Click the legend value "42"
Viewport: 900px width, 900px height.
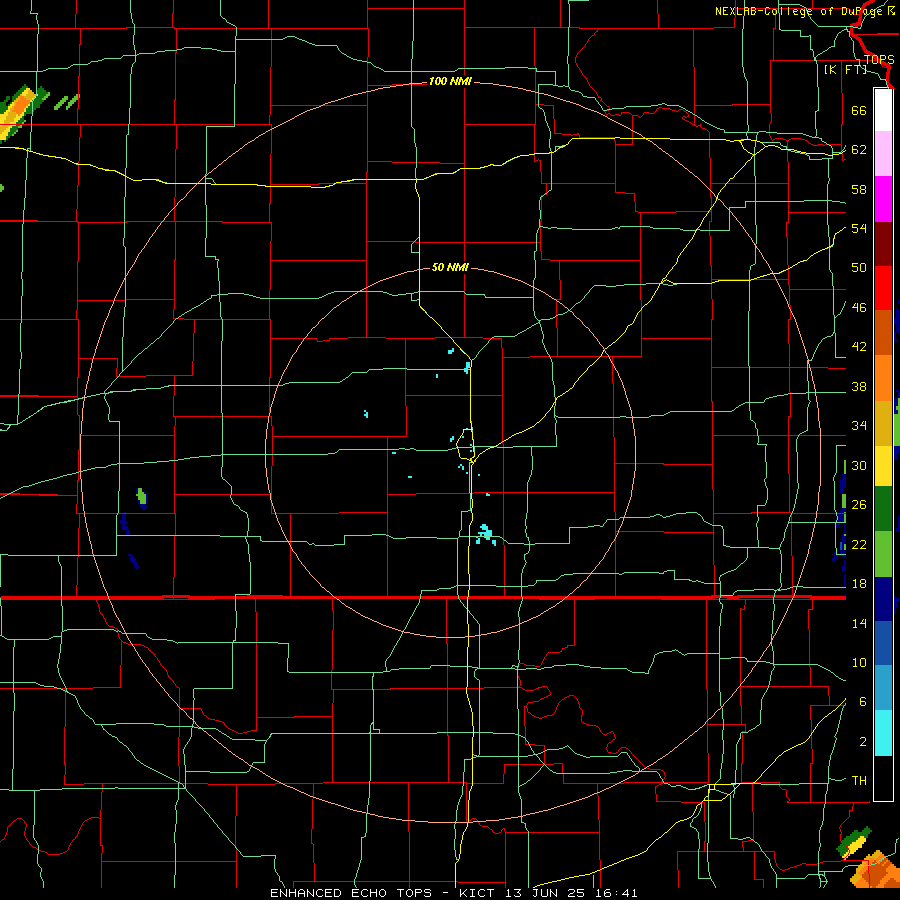tap(859, 347)
